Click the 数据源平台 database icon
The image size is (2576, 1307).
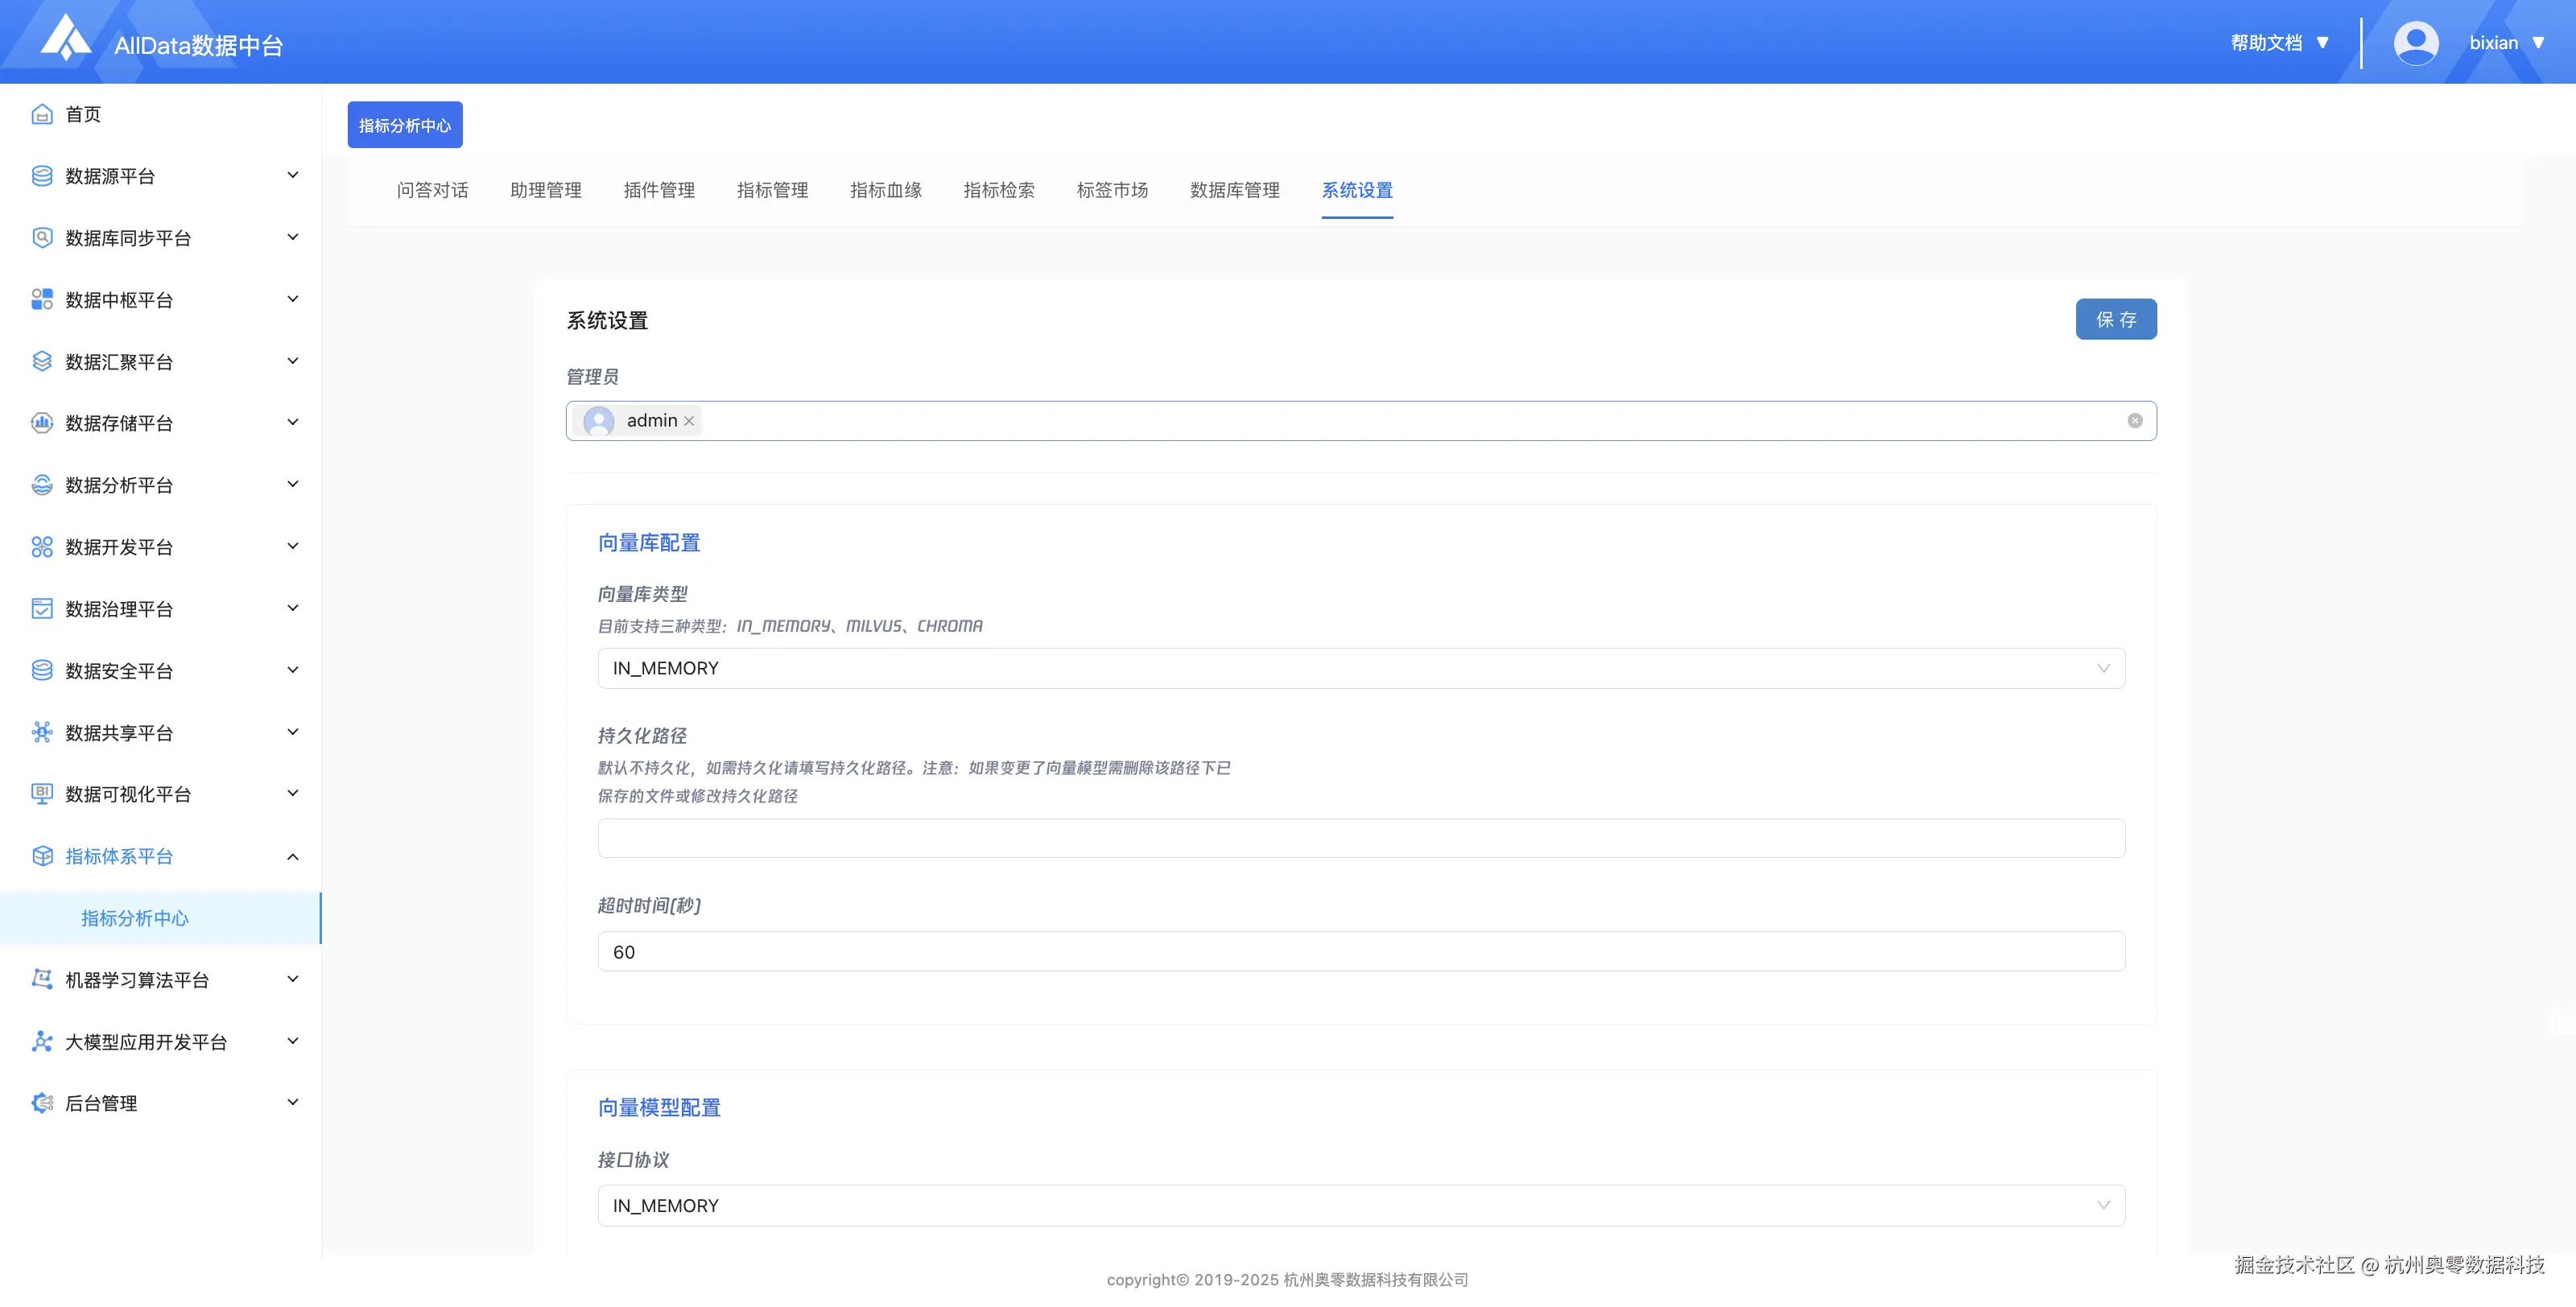42,176
